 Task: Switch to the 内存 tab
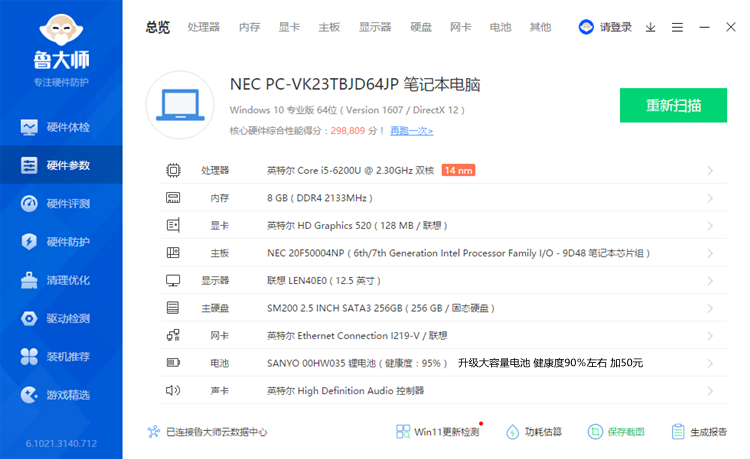pos(250,27)
